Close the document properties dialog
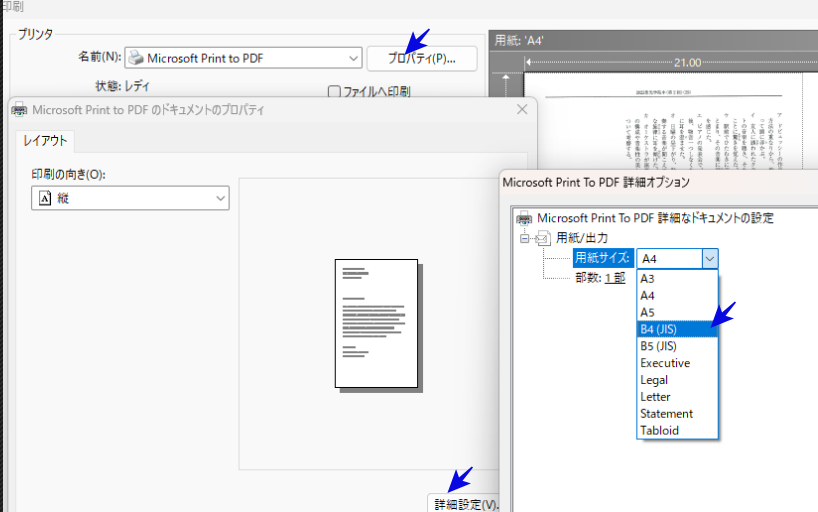Image resolution: width=818 pixels, height=512 pixels. coord(522,110)
